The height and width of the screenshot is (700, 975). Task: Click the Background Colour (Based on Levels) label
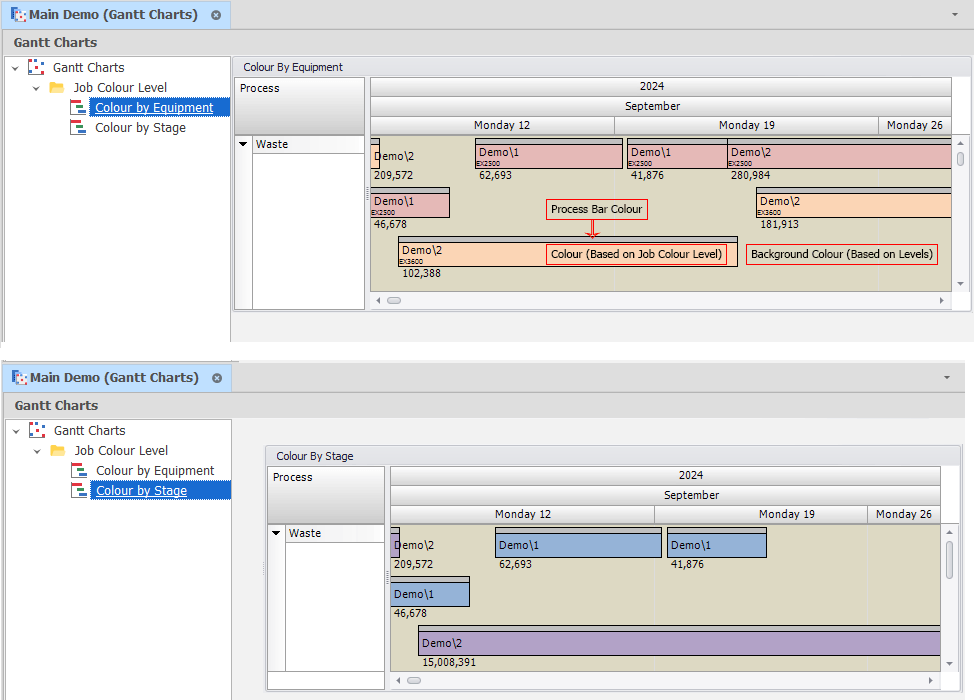[x=841, y=254]
